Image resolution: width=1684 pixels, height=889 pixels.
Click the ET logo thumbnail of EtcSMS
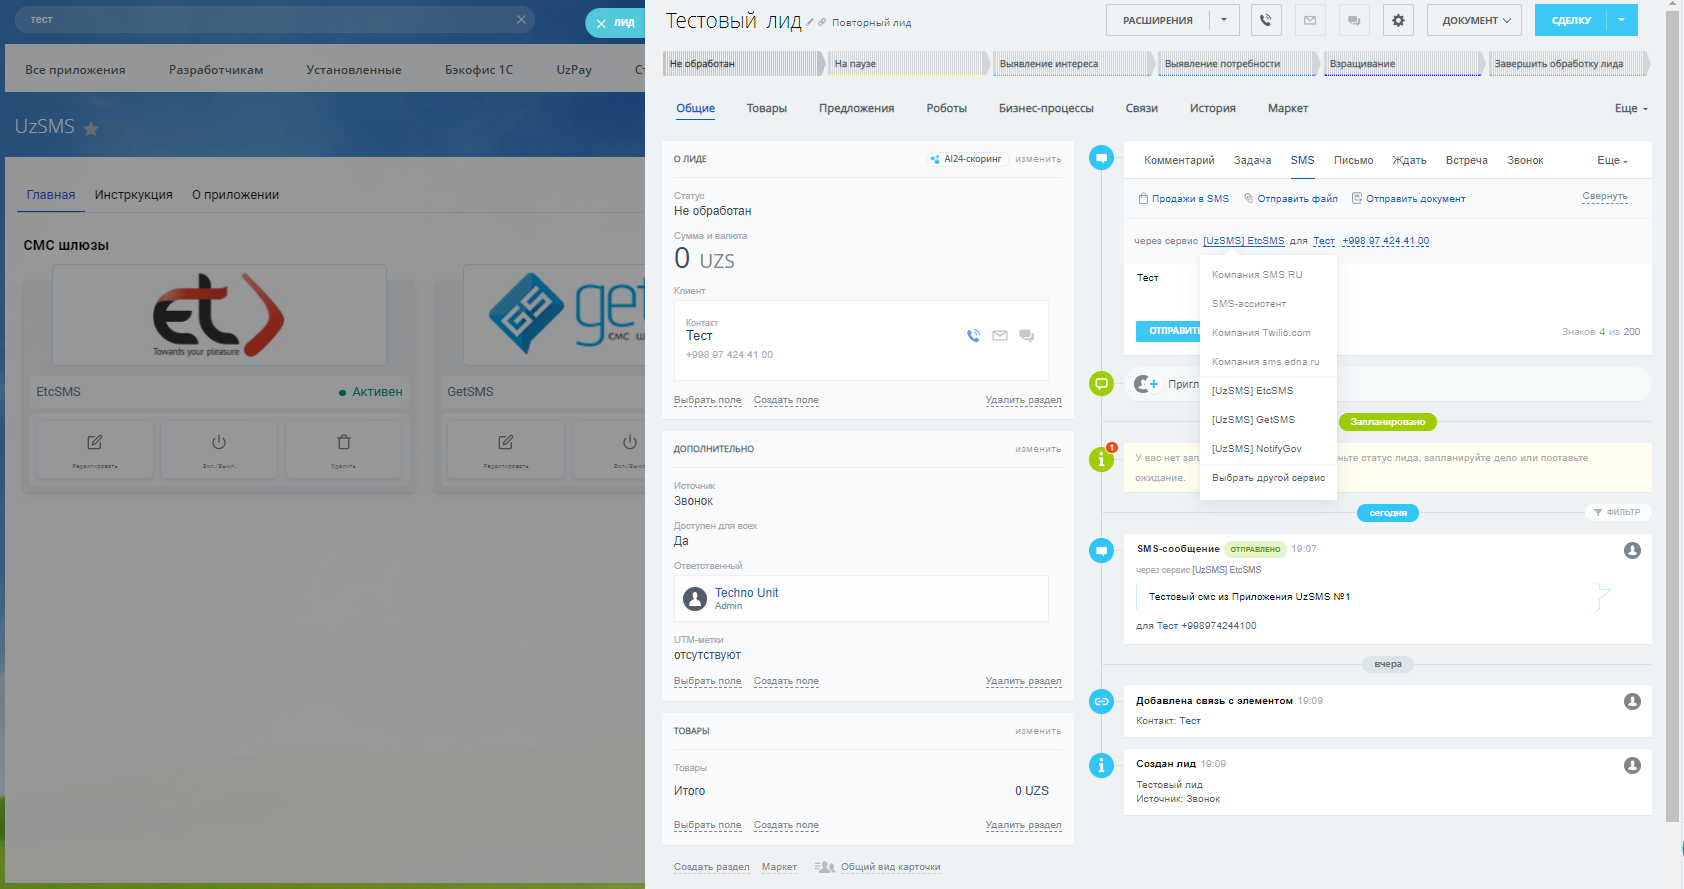coord(219,315)
